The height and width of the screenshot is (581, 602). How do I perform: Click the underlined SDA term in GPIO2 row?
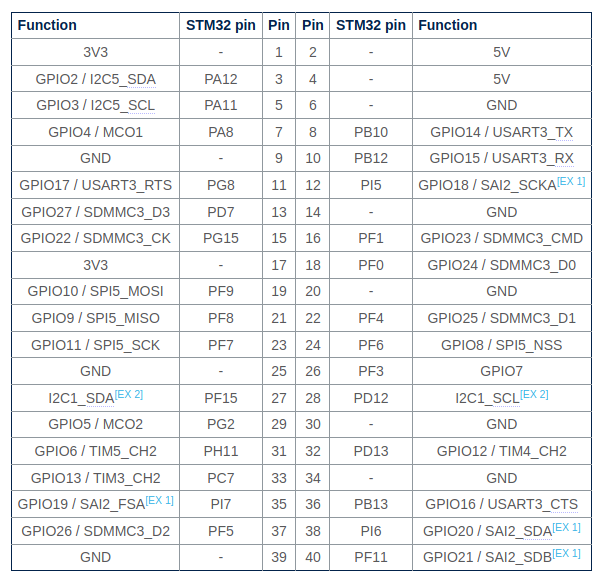click(141, 79)
